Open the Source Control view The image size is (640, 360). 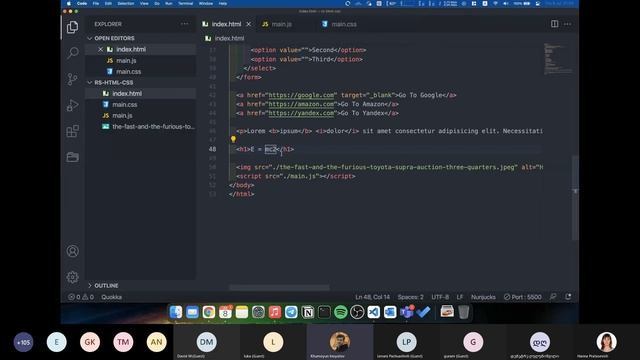pos(73,79)
